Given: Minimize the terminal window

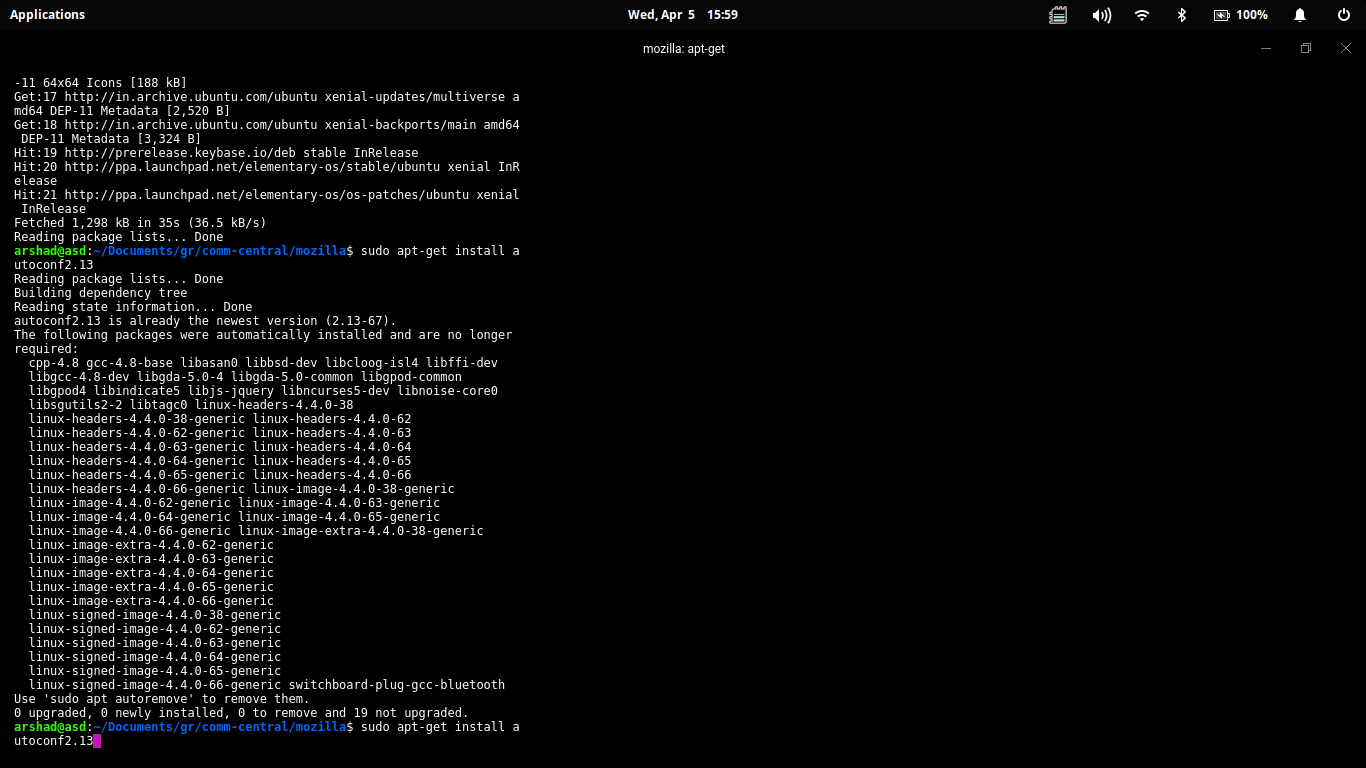Looking at the screenshot, I should (1266, 48).
